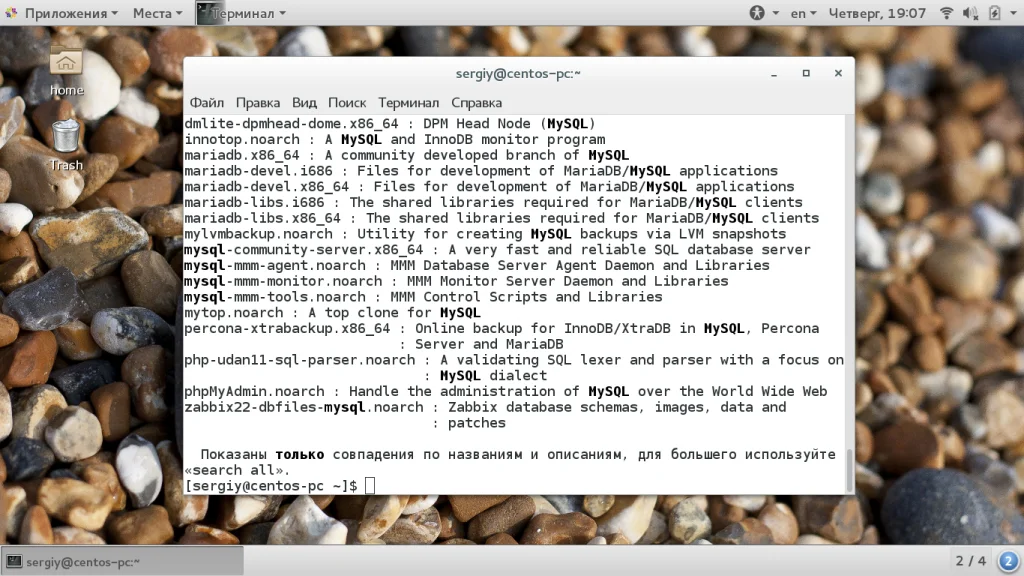
Task: Open the Правка menu in terminal
Action: 258,103
